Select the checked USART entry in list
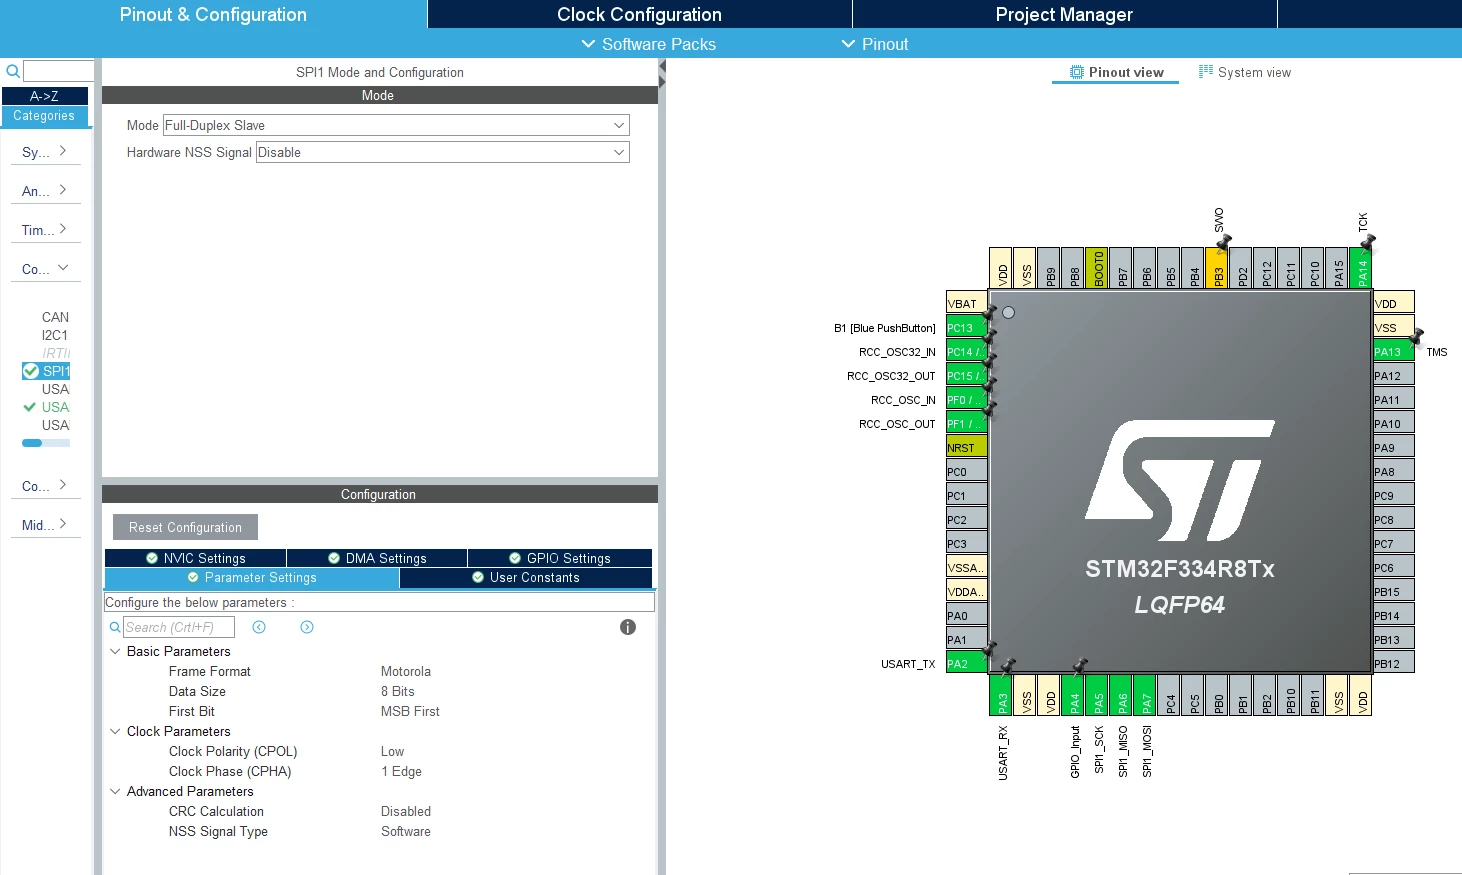The image size is (1462, 875). [55, 407]
